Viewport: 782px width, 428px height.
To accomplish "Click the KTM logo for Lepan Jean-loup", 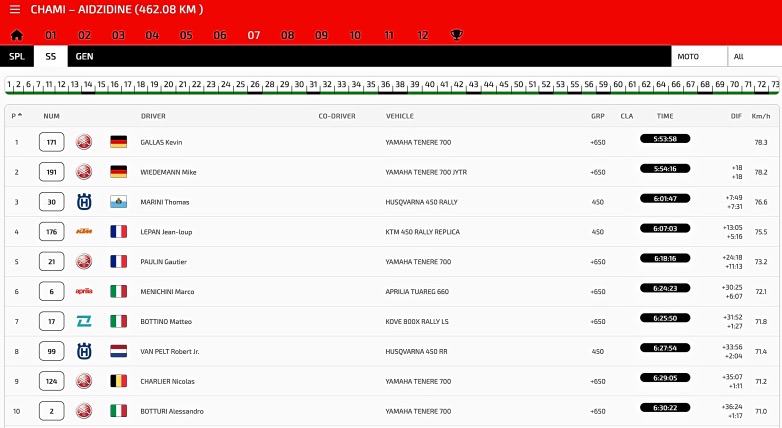I will tap(84, 232).
